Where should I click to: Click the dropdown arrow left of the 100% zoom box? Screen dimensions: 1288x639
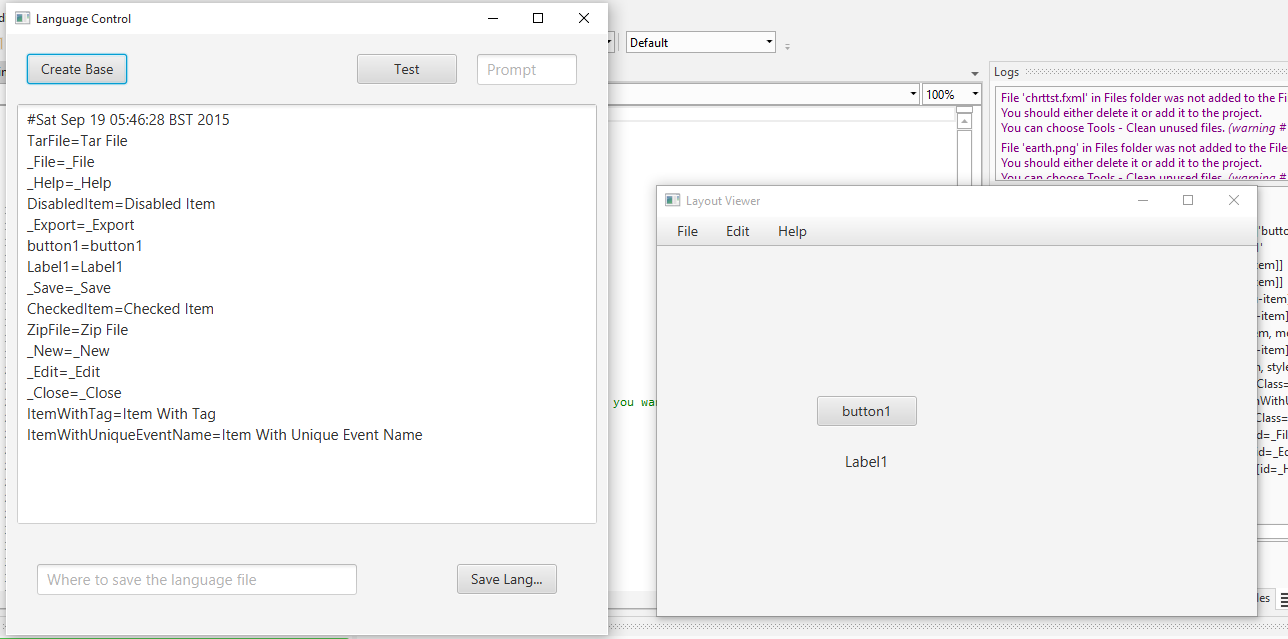click(x=914, y=94)
